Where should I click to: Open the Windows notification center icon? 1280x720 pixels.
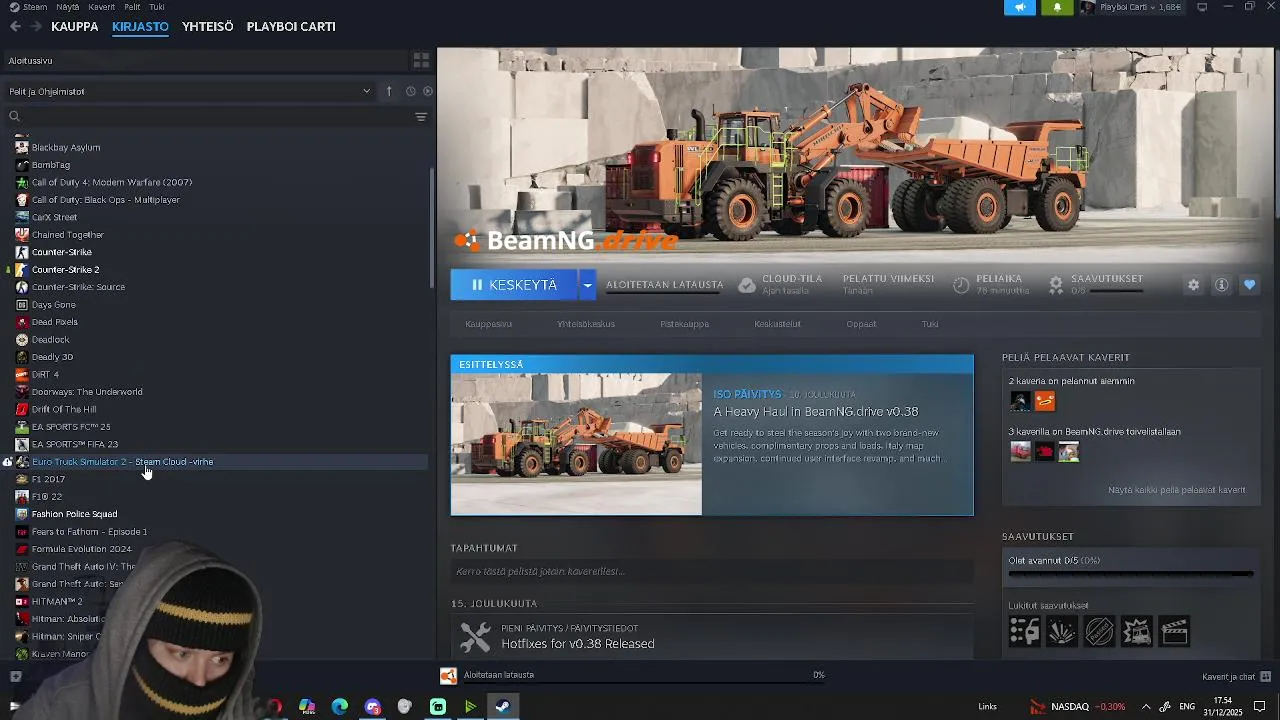click(1260, 706)
